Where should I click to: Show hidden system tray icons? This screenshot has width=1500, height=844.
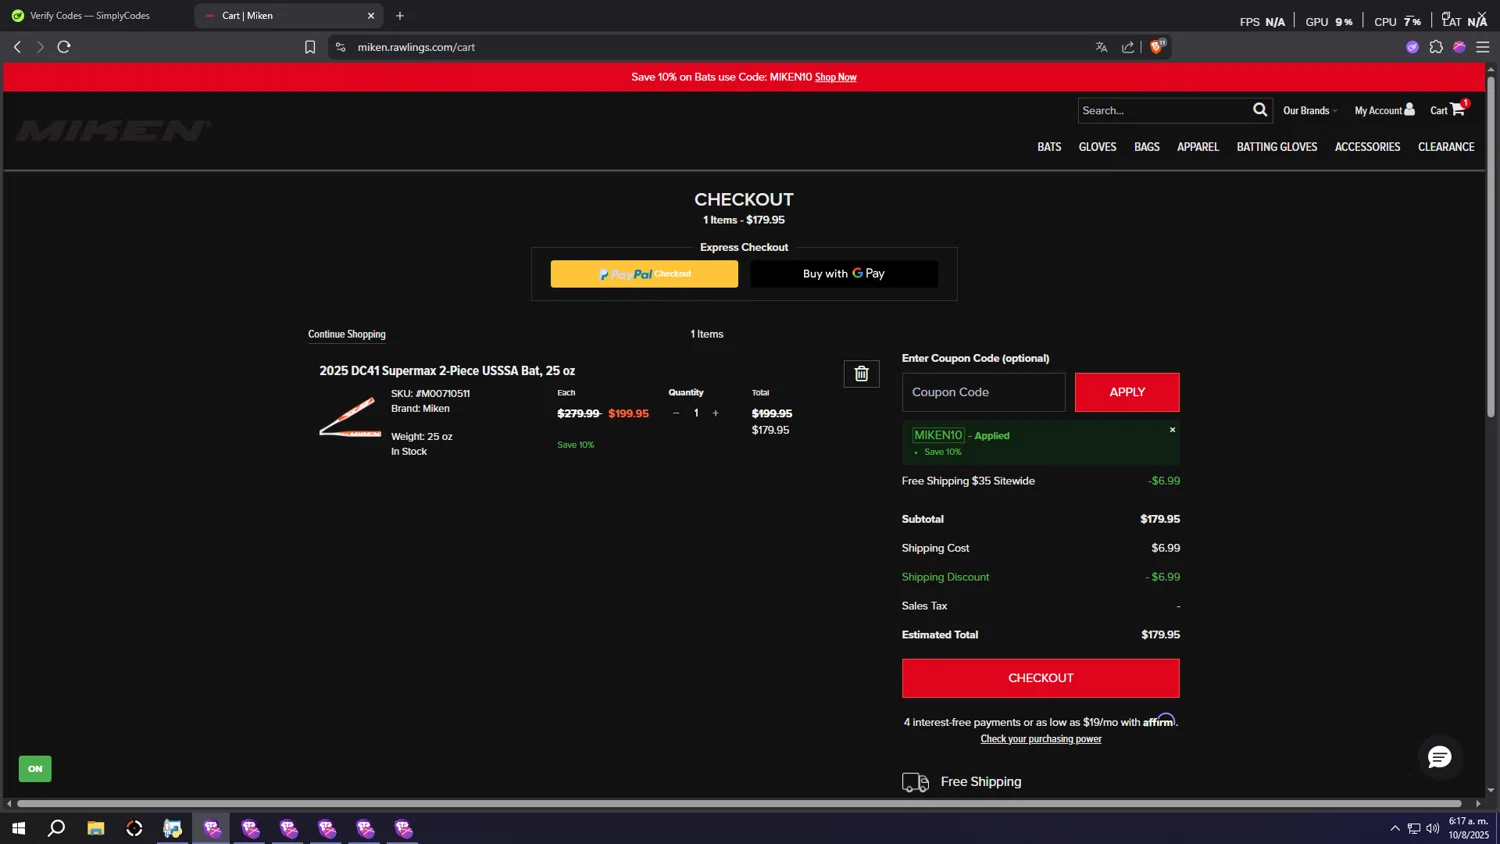tap(1395, 828)
